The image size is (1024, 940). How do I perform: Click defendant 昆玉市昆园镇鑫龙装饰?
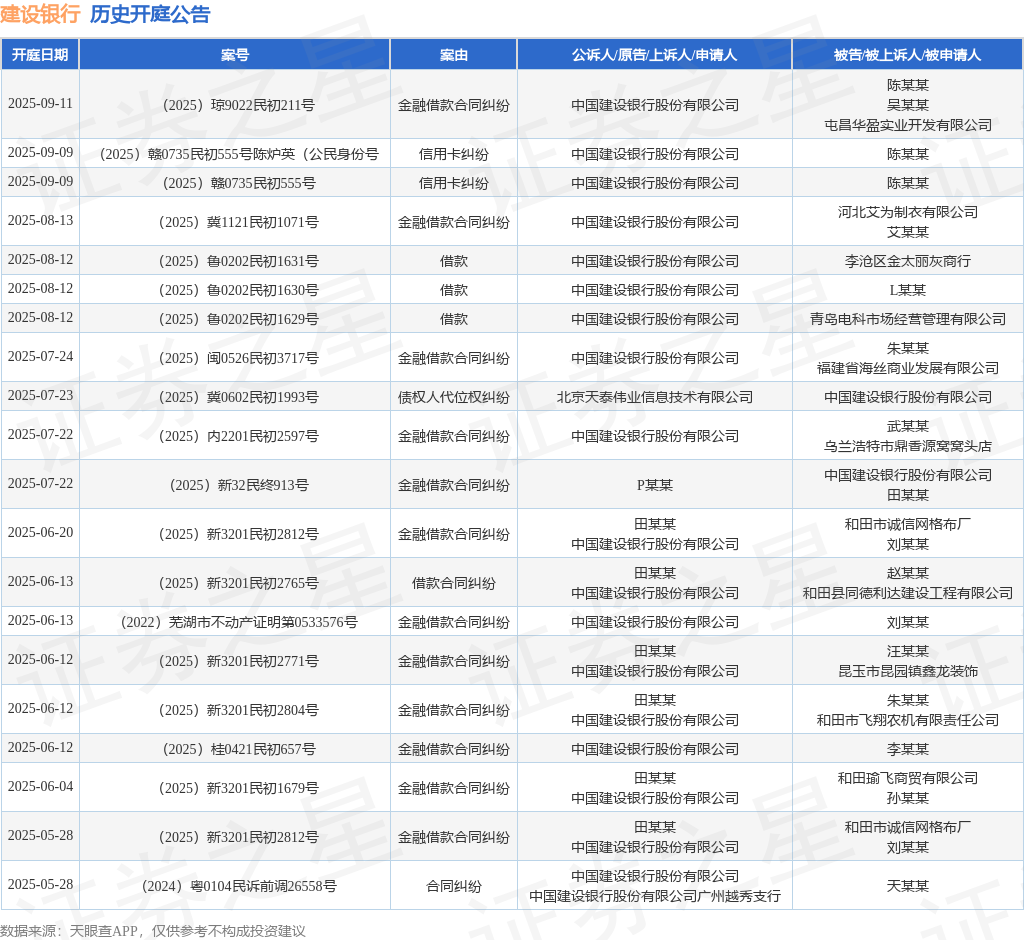[908, 672]
